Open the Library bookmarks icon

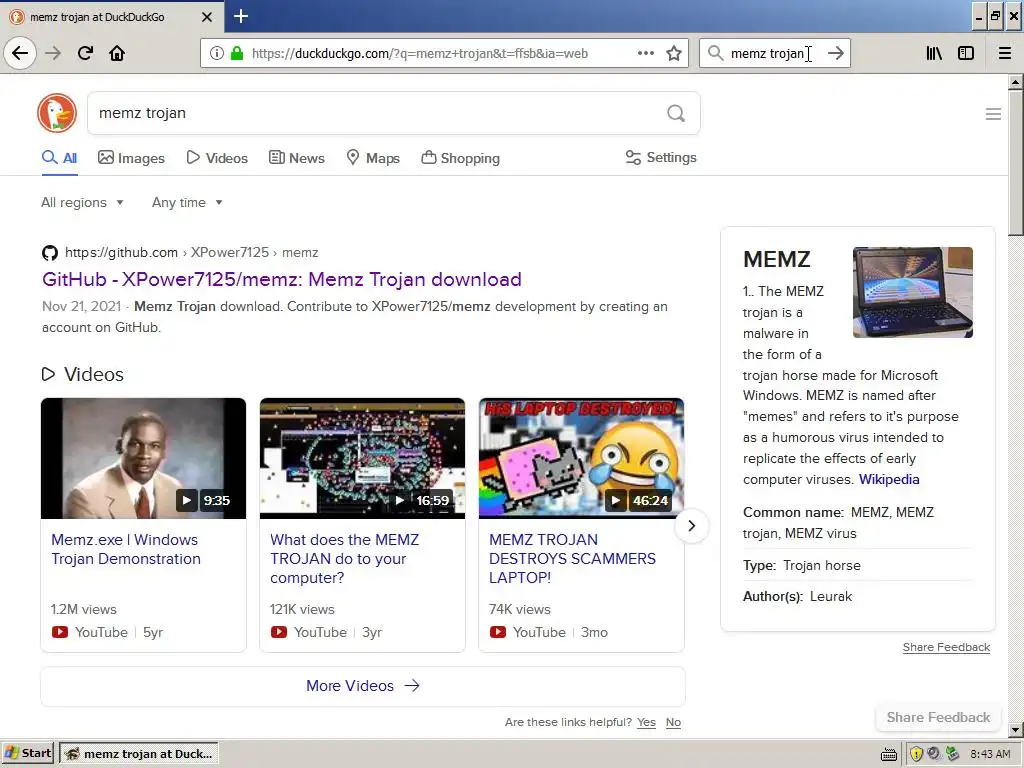(x=934, y=53)
